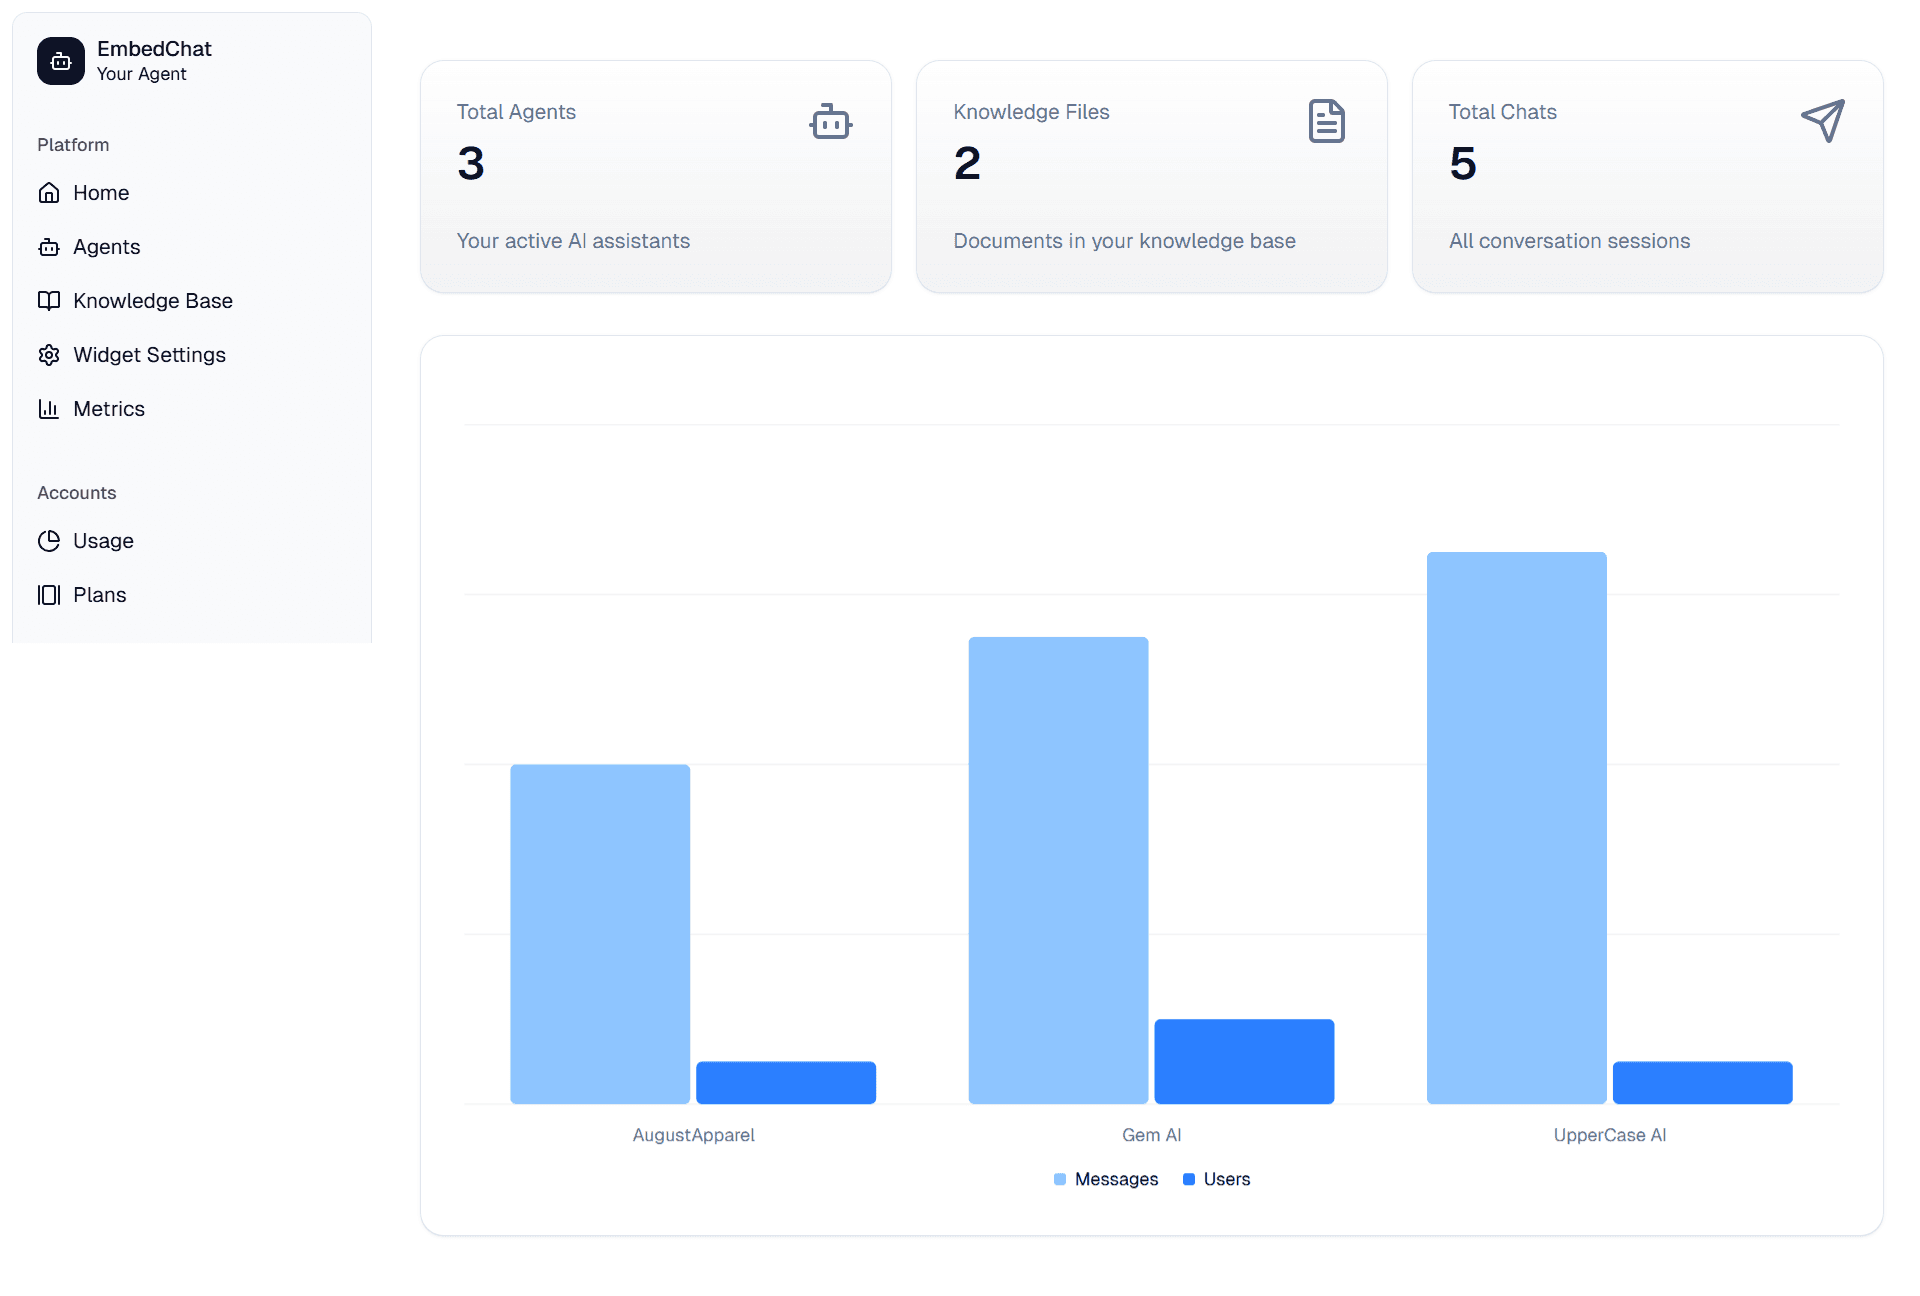
Task: Click the send-arrow icon on Total Chats card
Action: pos(1822,120)
